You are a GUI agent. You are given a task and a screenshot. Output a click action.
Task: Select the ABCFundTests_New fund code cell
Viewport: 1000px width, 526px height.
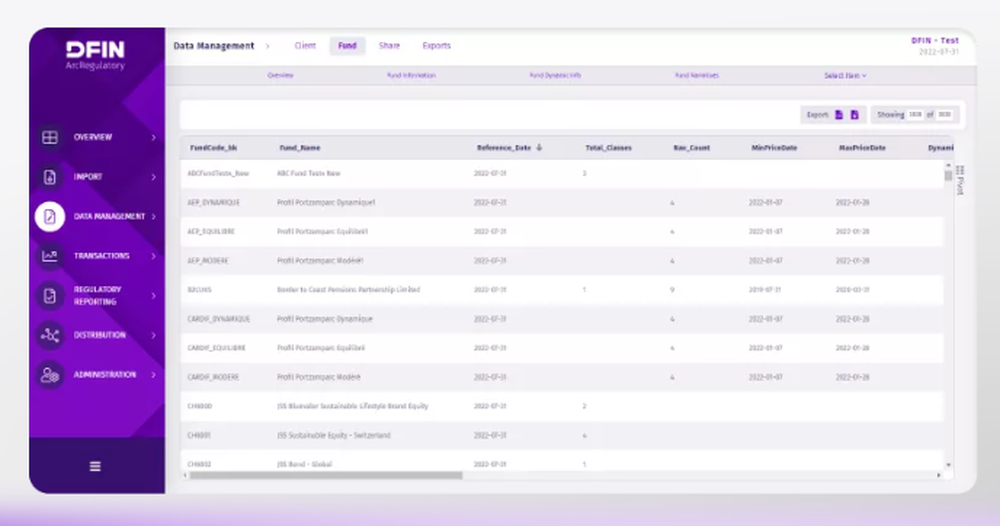coord(218,173)
